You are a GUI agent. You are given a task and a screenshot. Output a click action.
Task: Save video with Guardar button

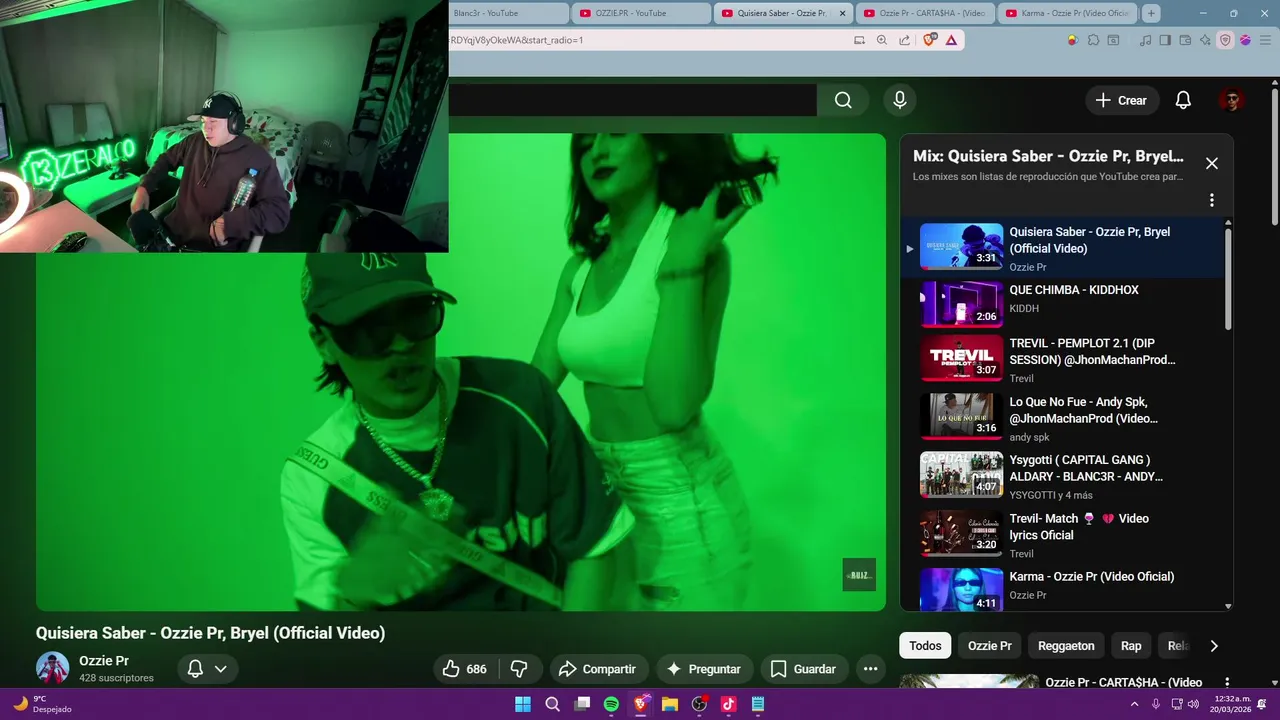(803, 669)
